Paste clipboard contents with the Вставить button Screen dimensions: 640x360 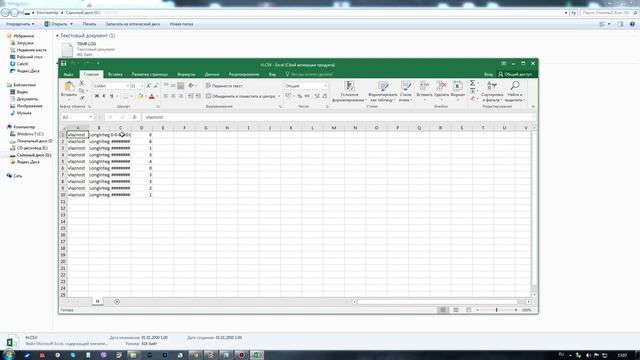tap(69, 90)
